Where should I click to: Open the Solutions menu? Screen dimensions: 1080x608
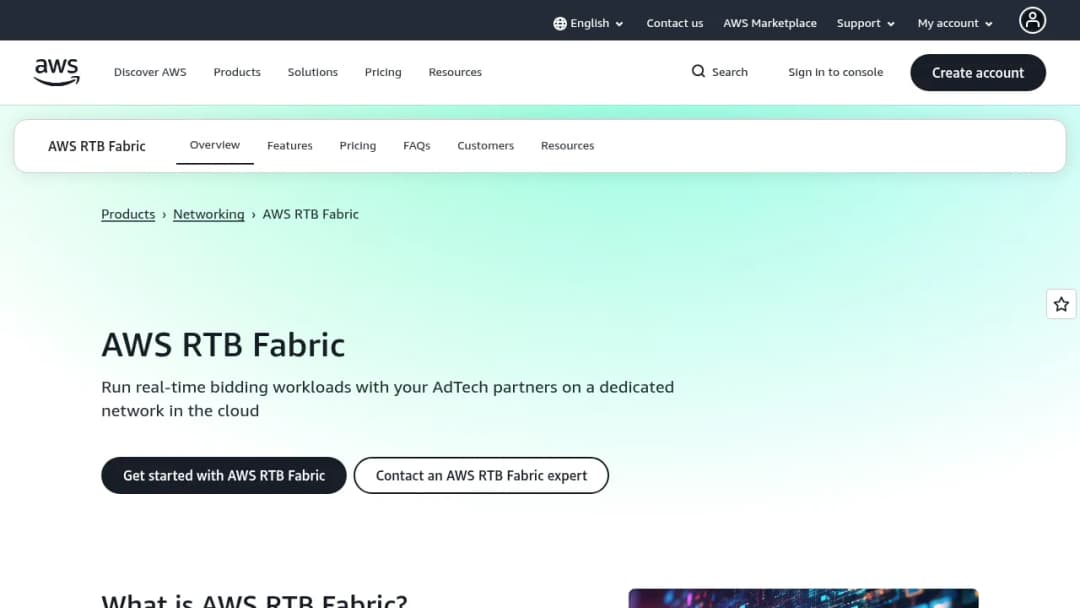313,72
